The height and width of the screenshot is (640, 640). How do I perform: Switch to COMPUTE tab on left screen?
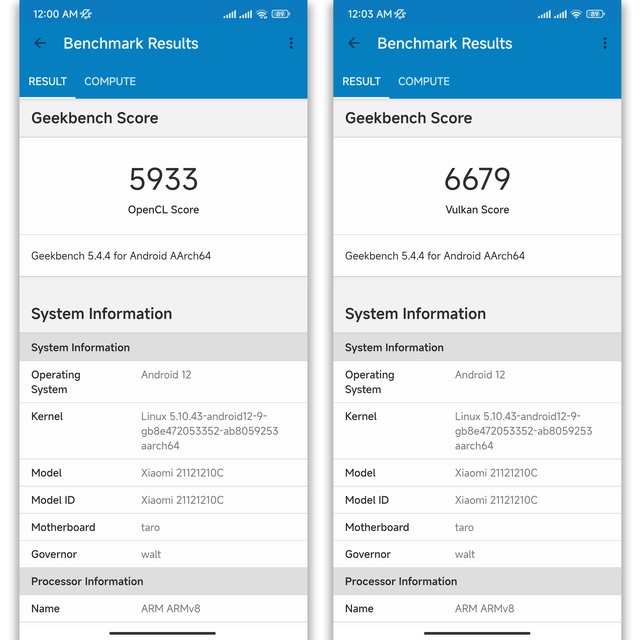pos(110,81)
